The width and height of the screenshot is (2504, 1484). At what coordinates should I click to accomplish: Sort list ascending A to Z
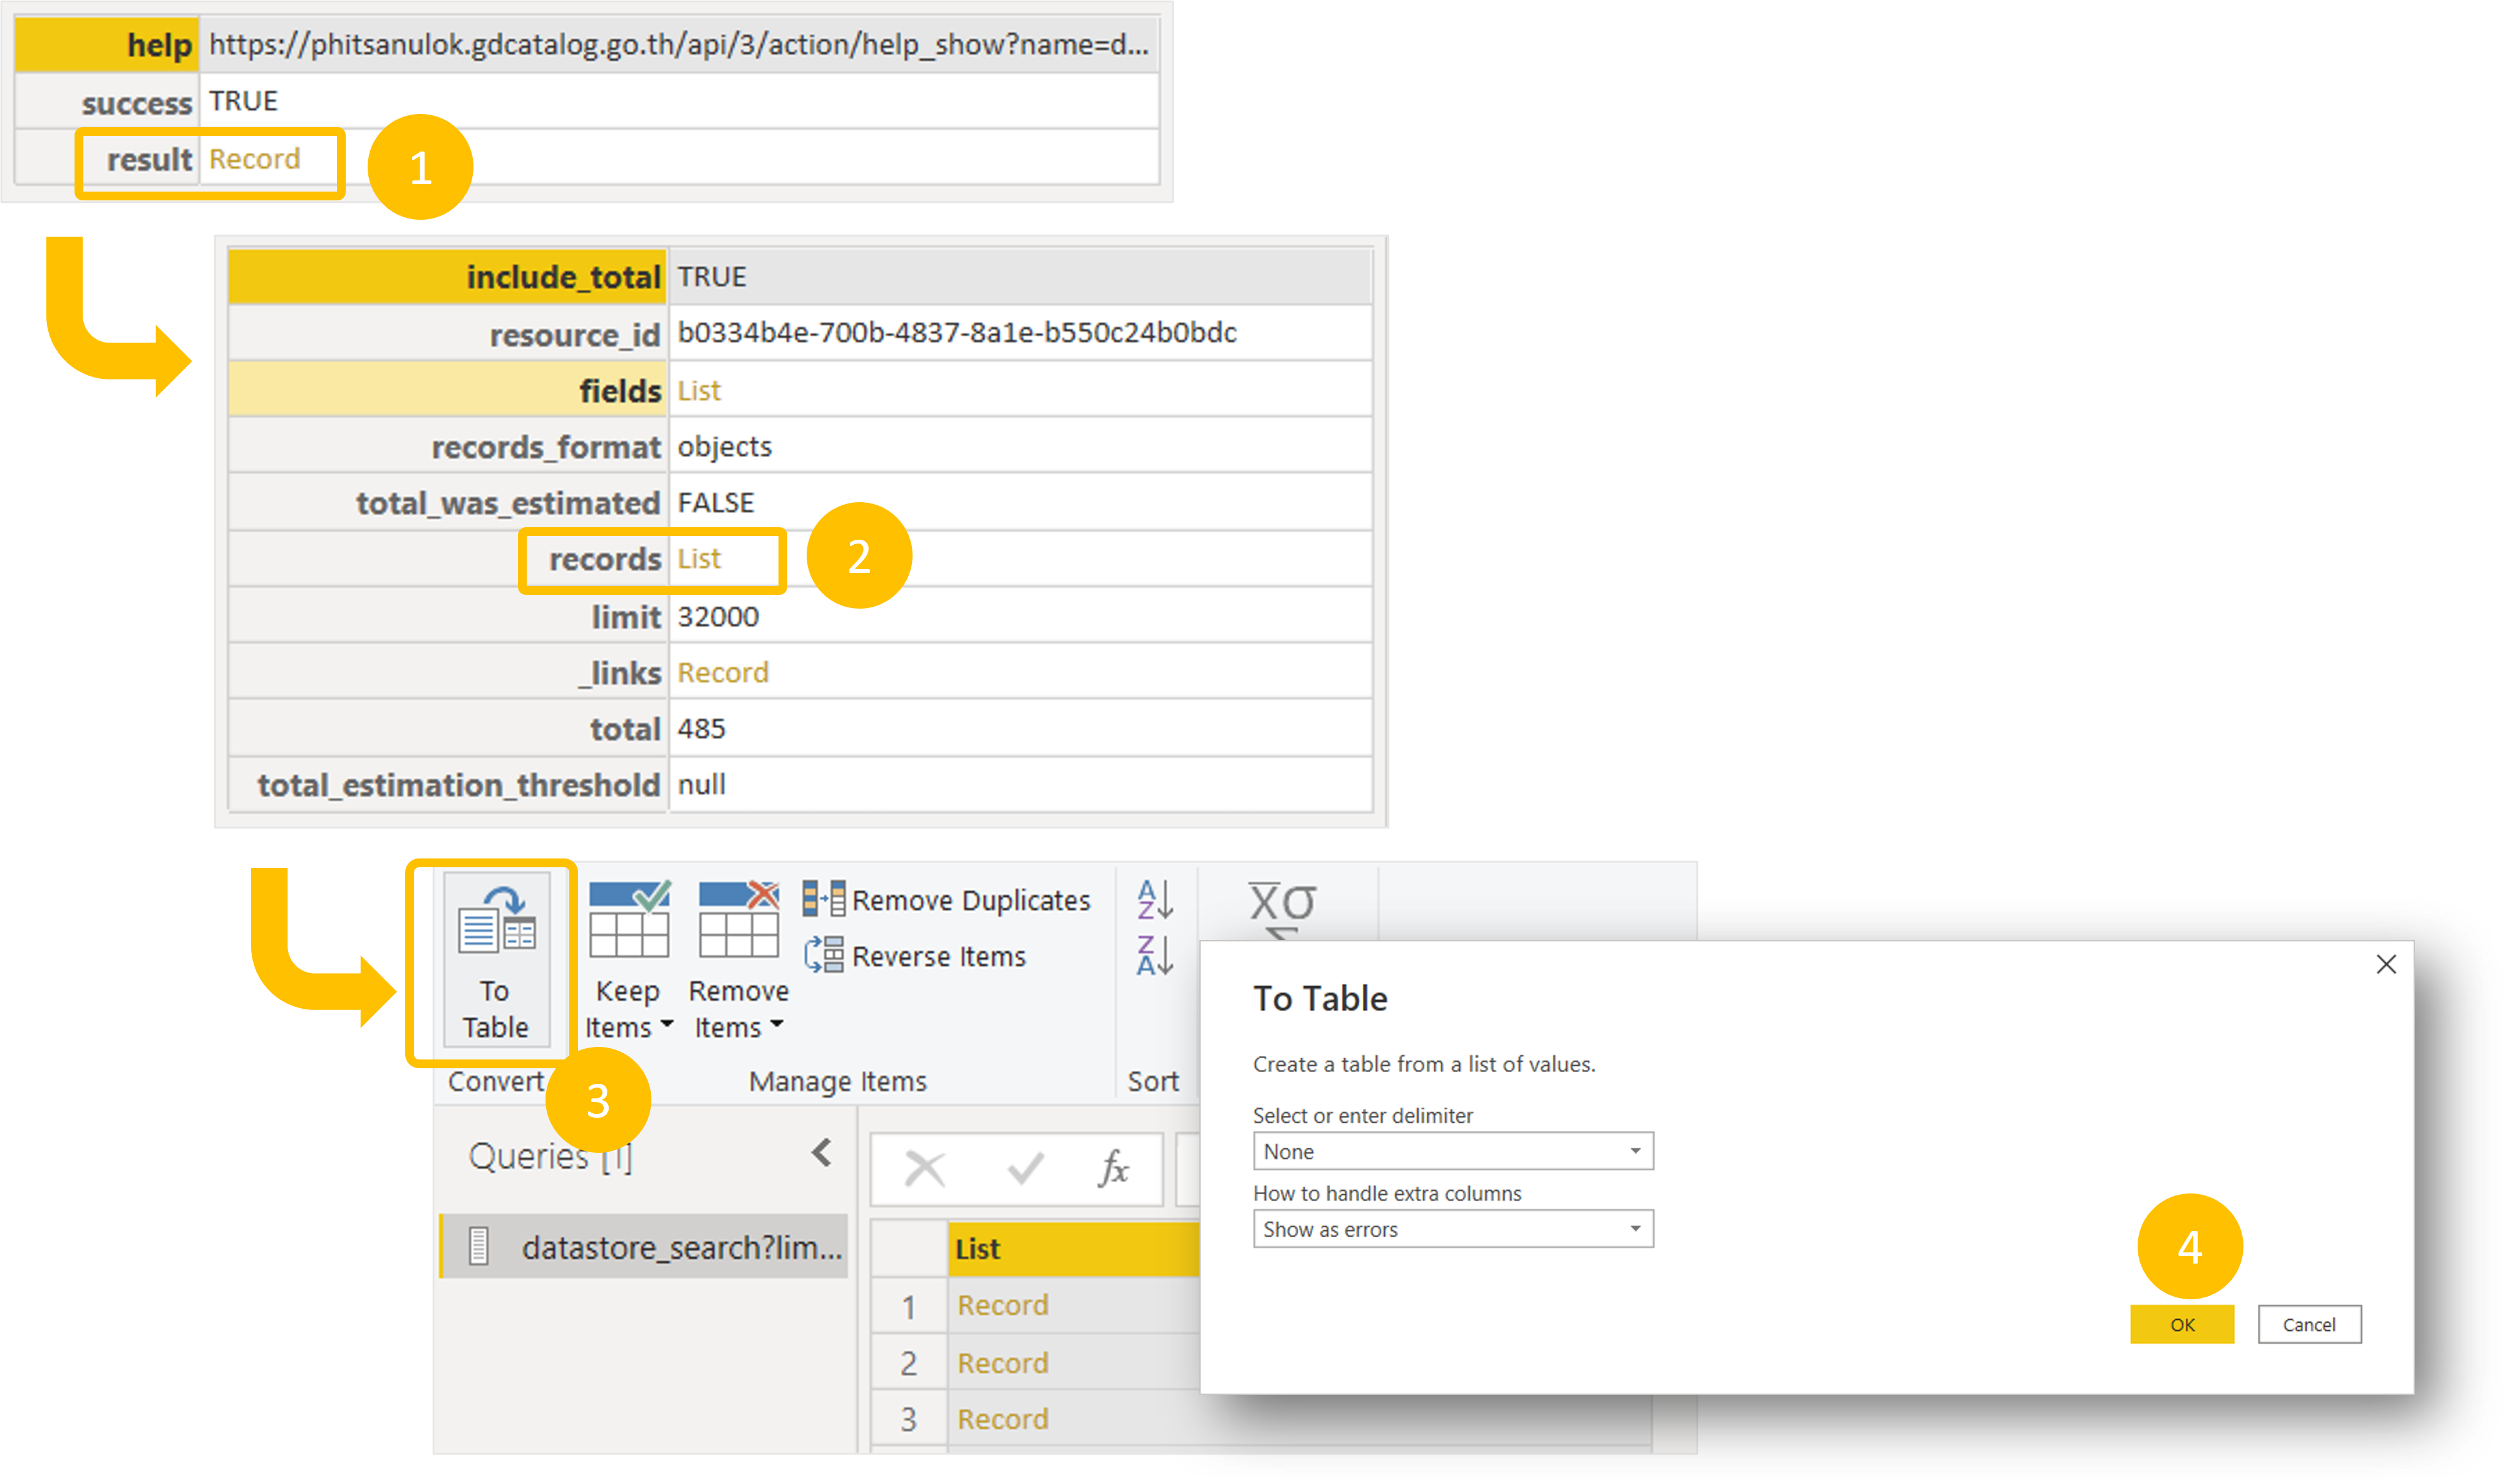coord(1154,900)
